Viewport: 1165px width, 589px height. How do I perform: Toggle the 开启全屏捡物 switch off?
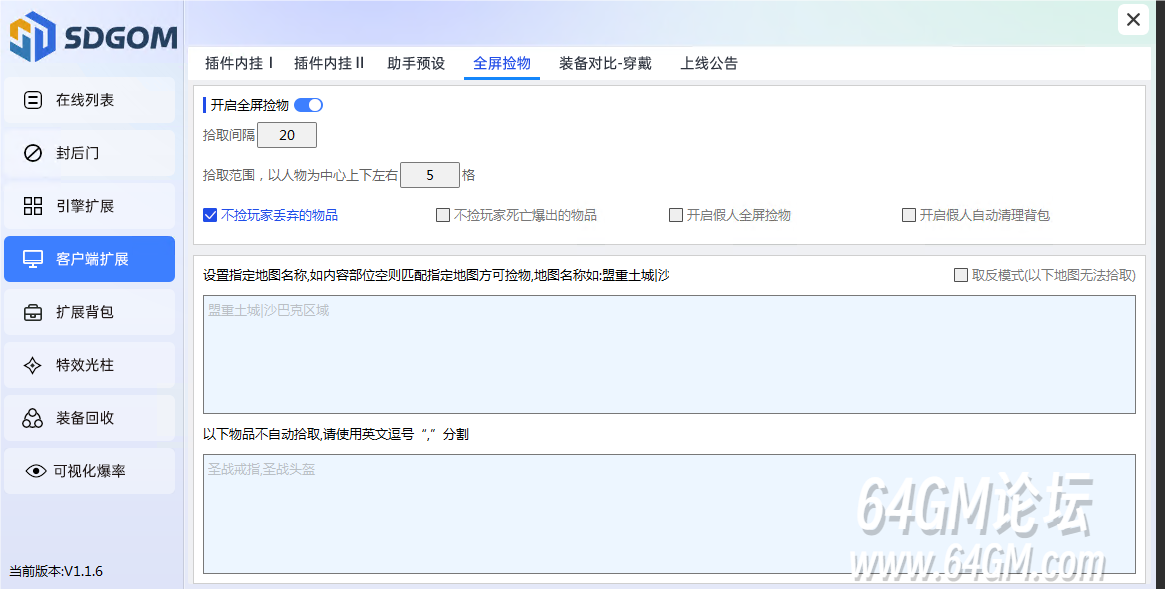point(308,105)
